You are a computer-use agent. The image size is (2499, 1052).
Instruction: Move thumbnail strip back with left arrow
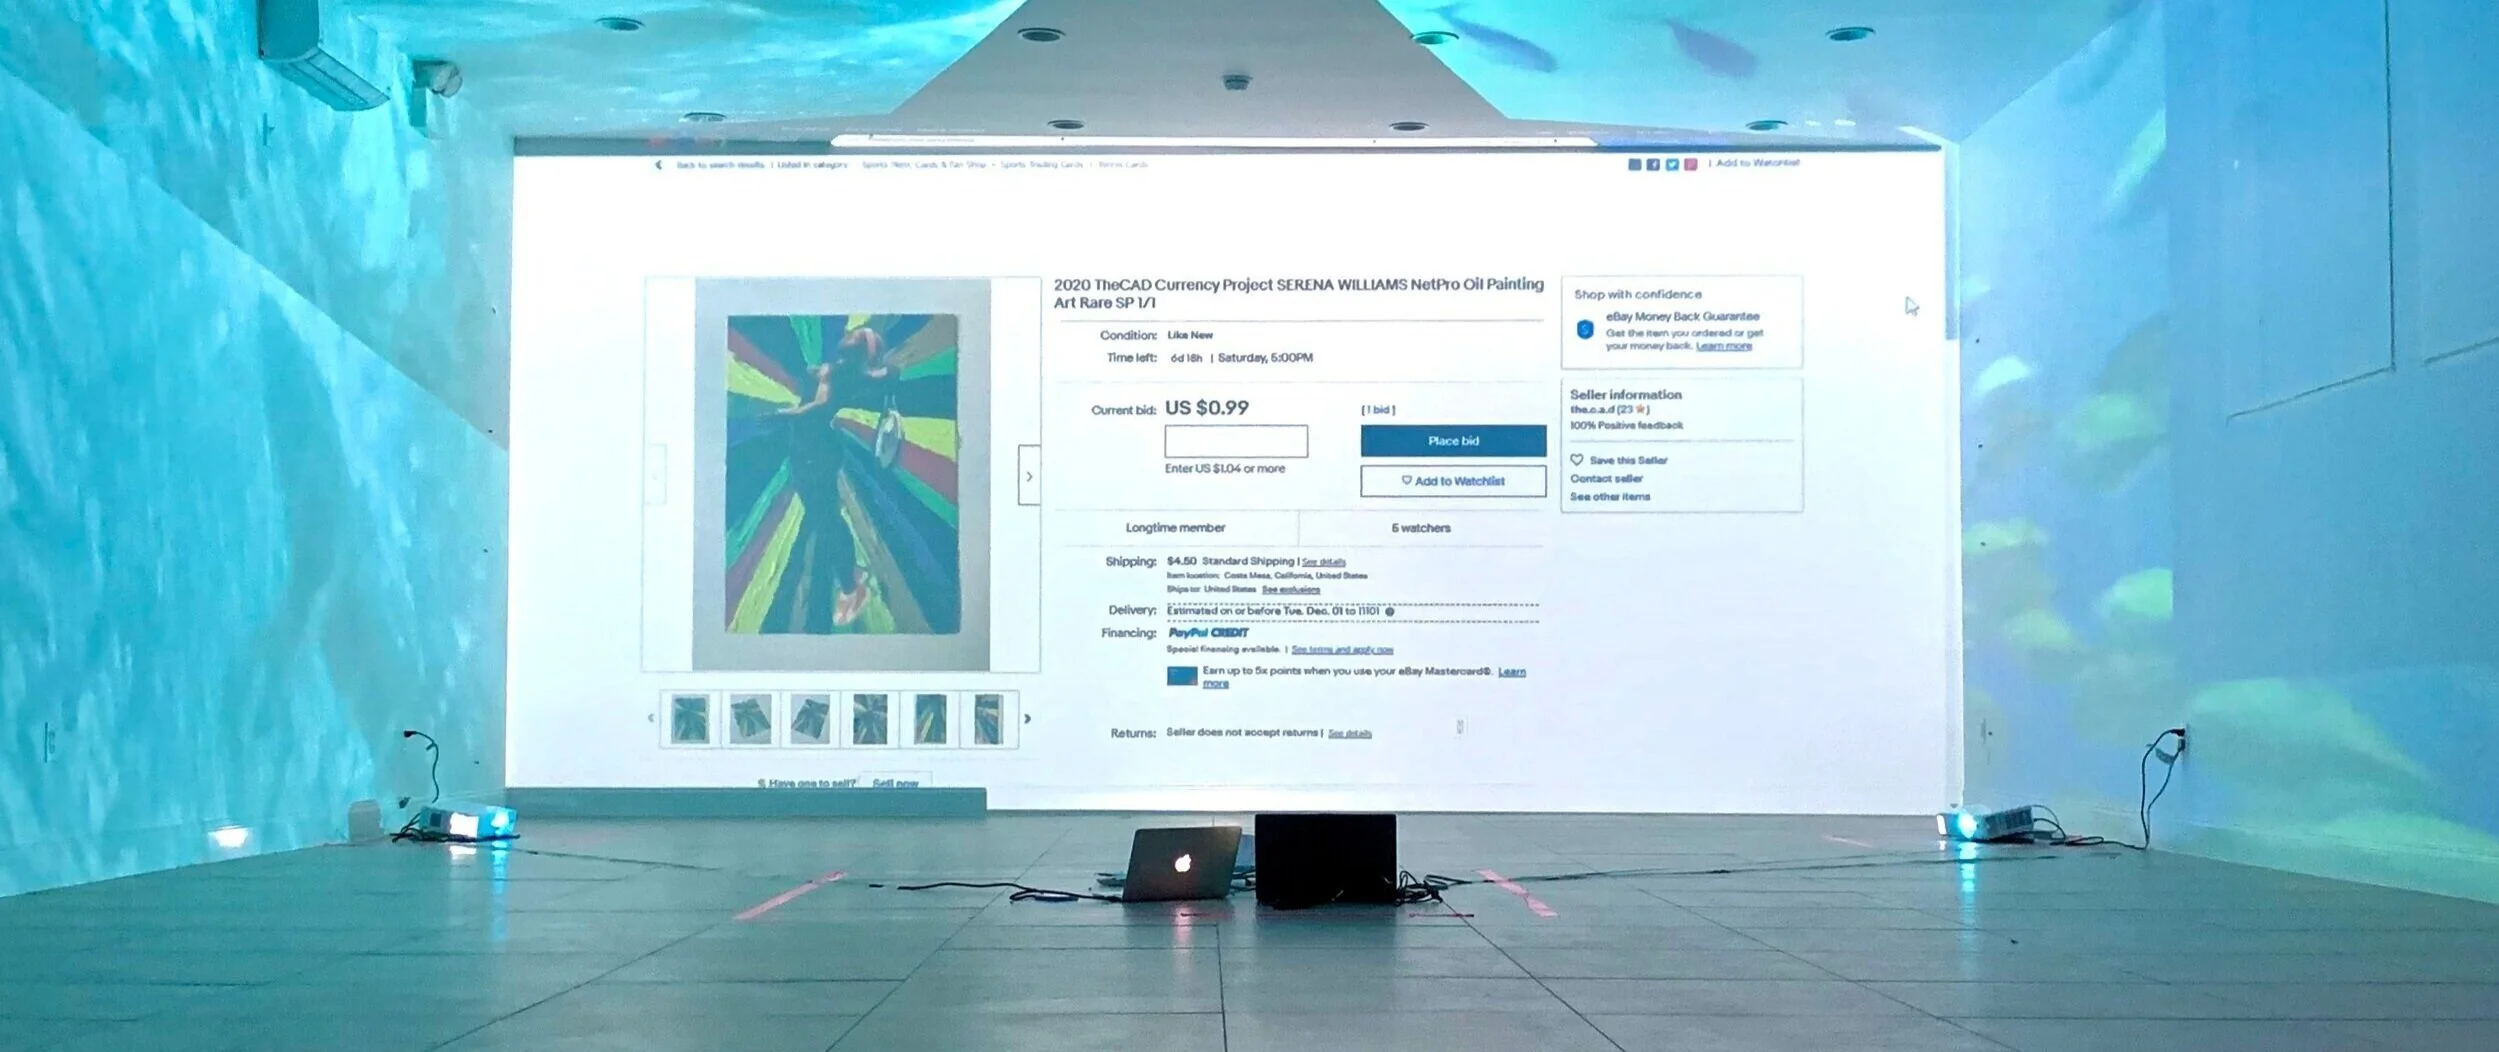[651, 718]
